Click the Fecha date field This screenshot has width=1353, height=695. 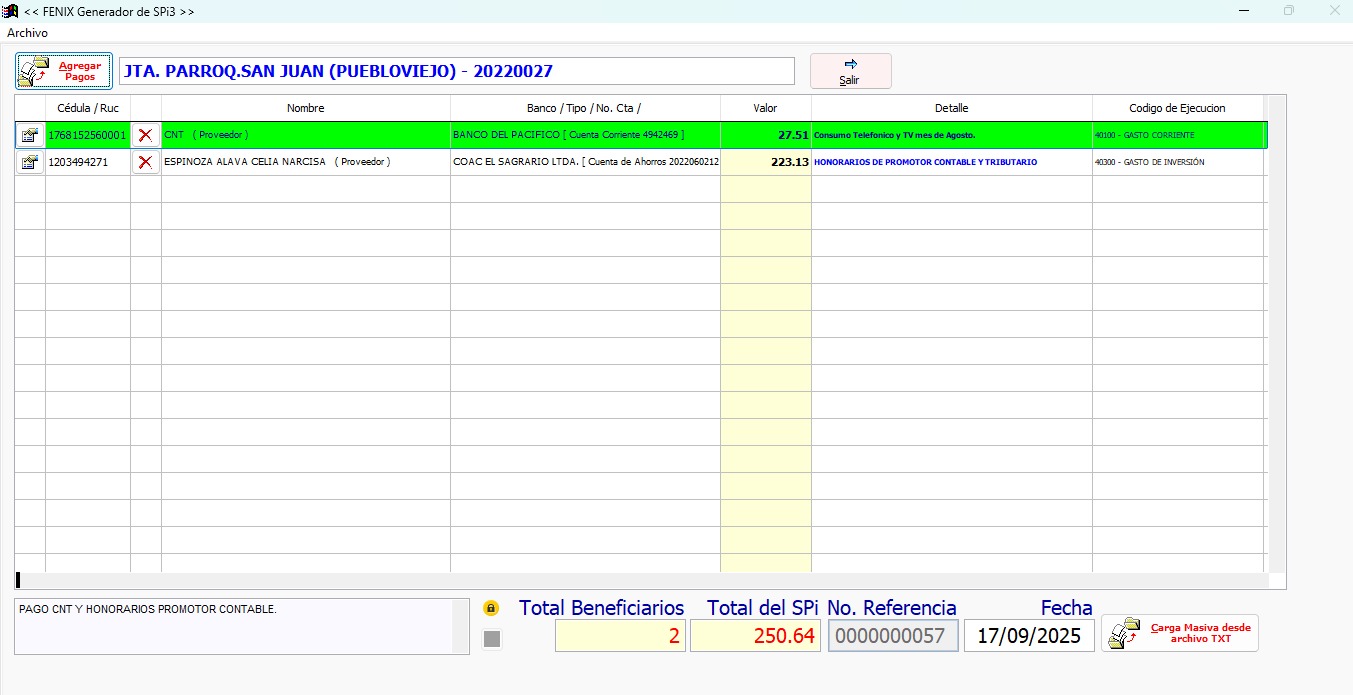pos(1029,636)
